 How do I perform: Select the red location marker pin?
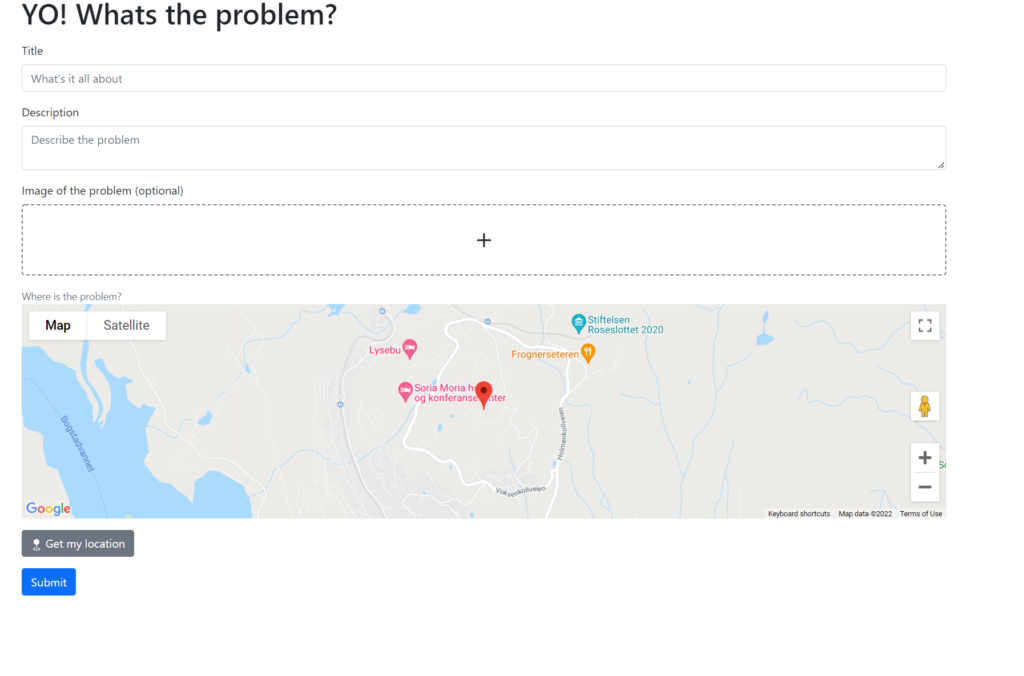tap(483, 394)
